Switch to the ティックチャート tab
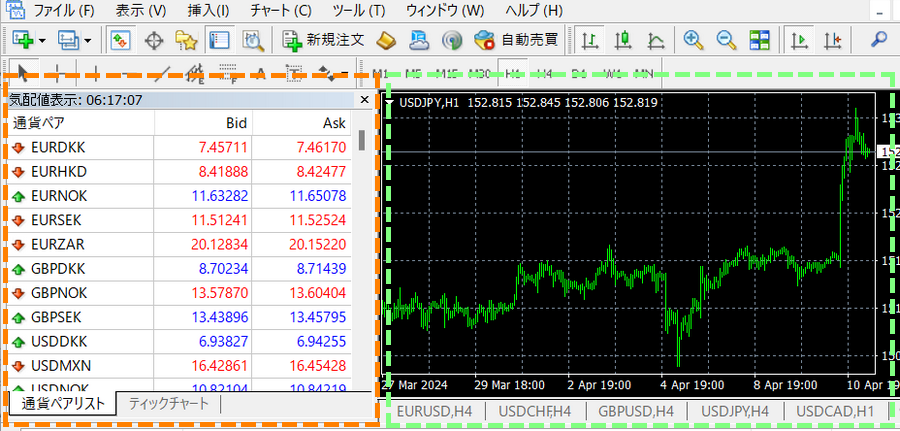This screenshot has height=431, width=900. point(168,403)
